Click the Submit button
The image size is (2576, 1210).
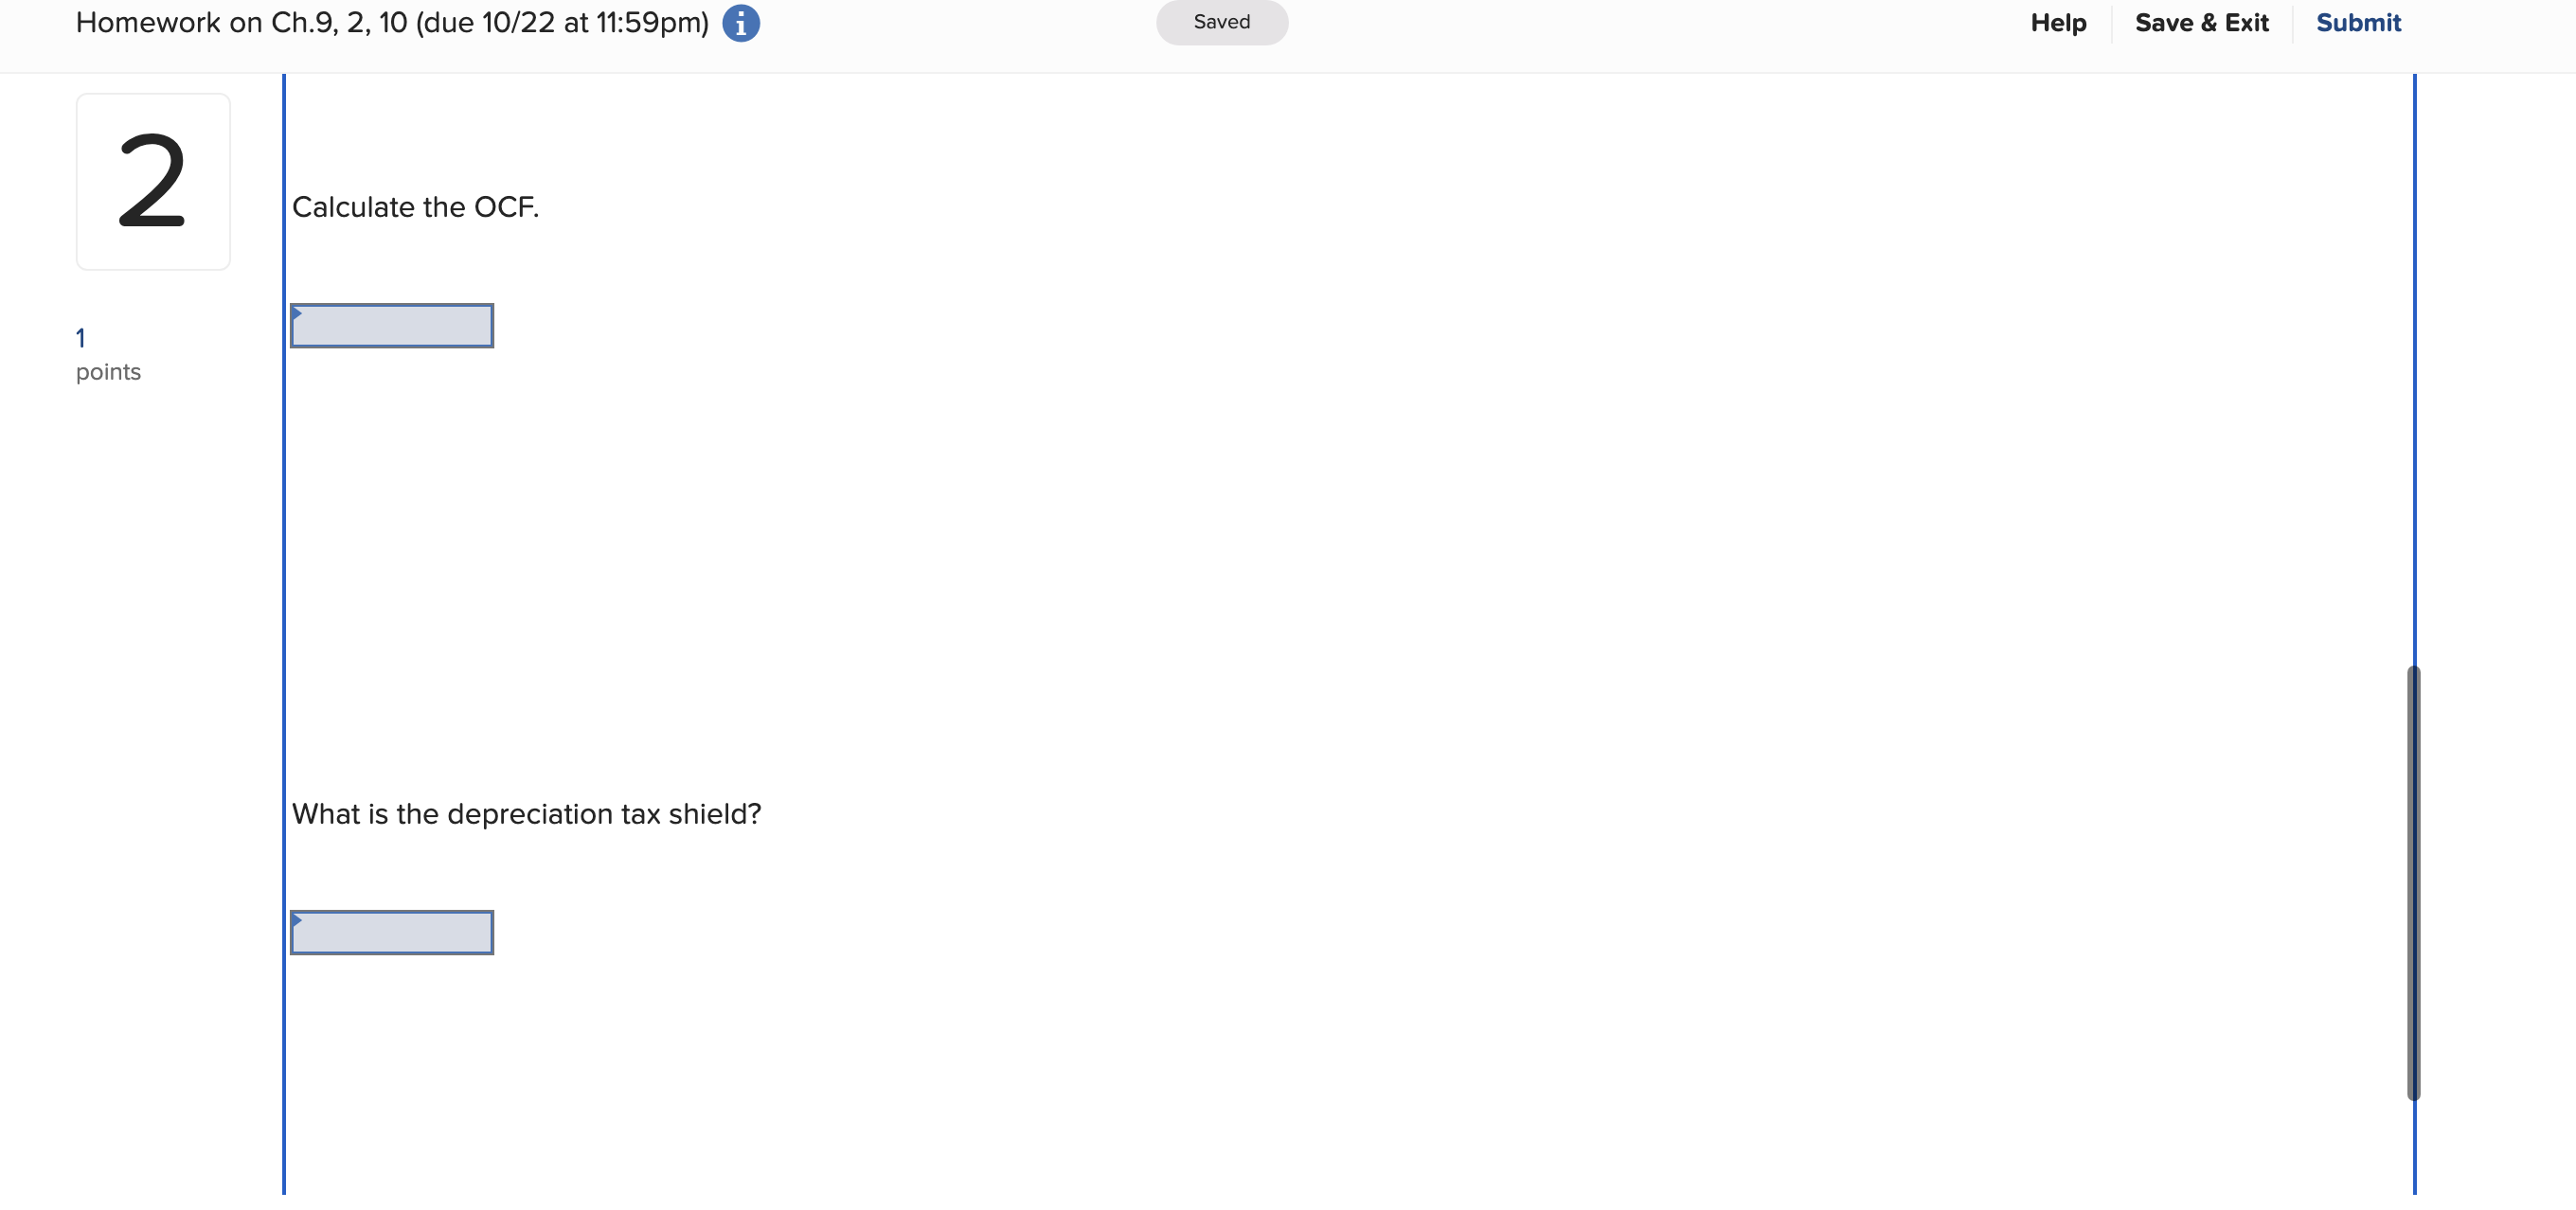tap(2358, 22)
